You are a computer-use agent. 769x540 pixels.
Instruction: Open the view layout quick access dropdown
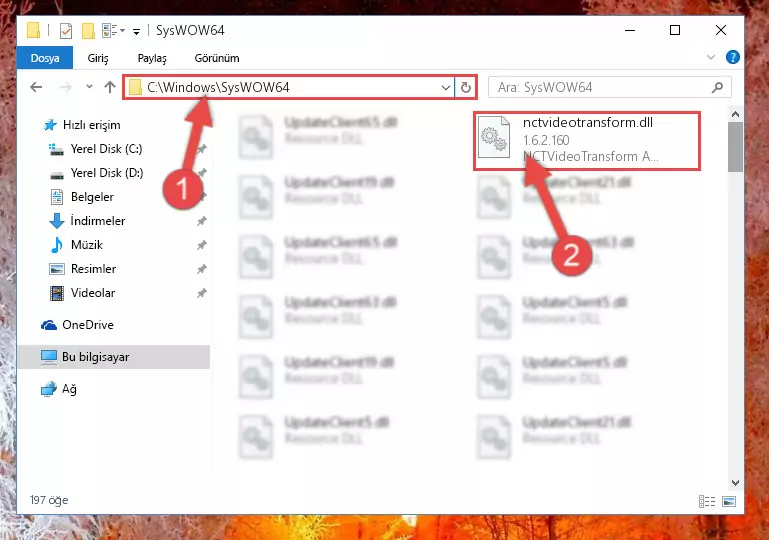tap(113, 30)
